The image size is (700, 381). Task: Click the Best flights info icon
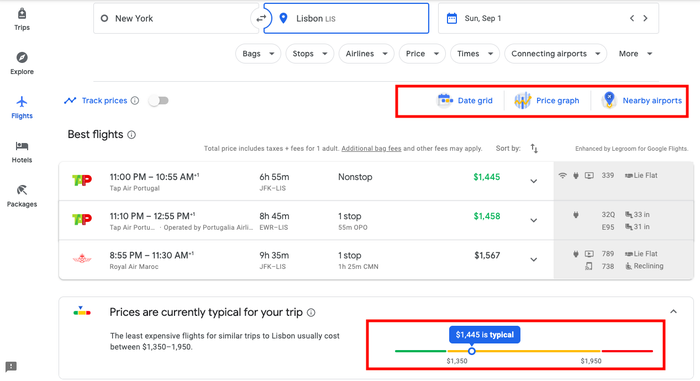pos(132,135)
